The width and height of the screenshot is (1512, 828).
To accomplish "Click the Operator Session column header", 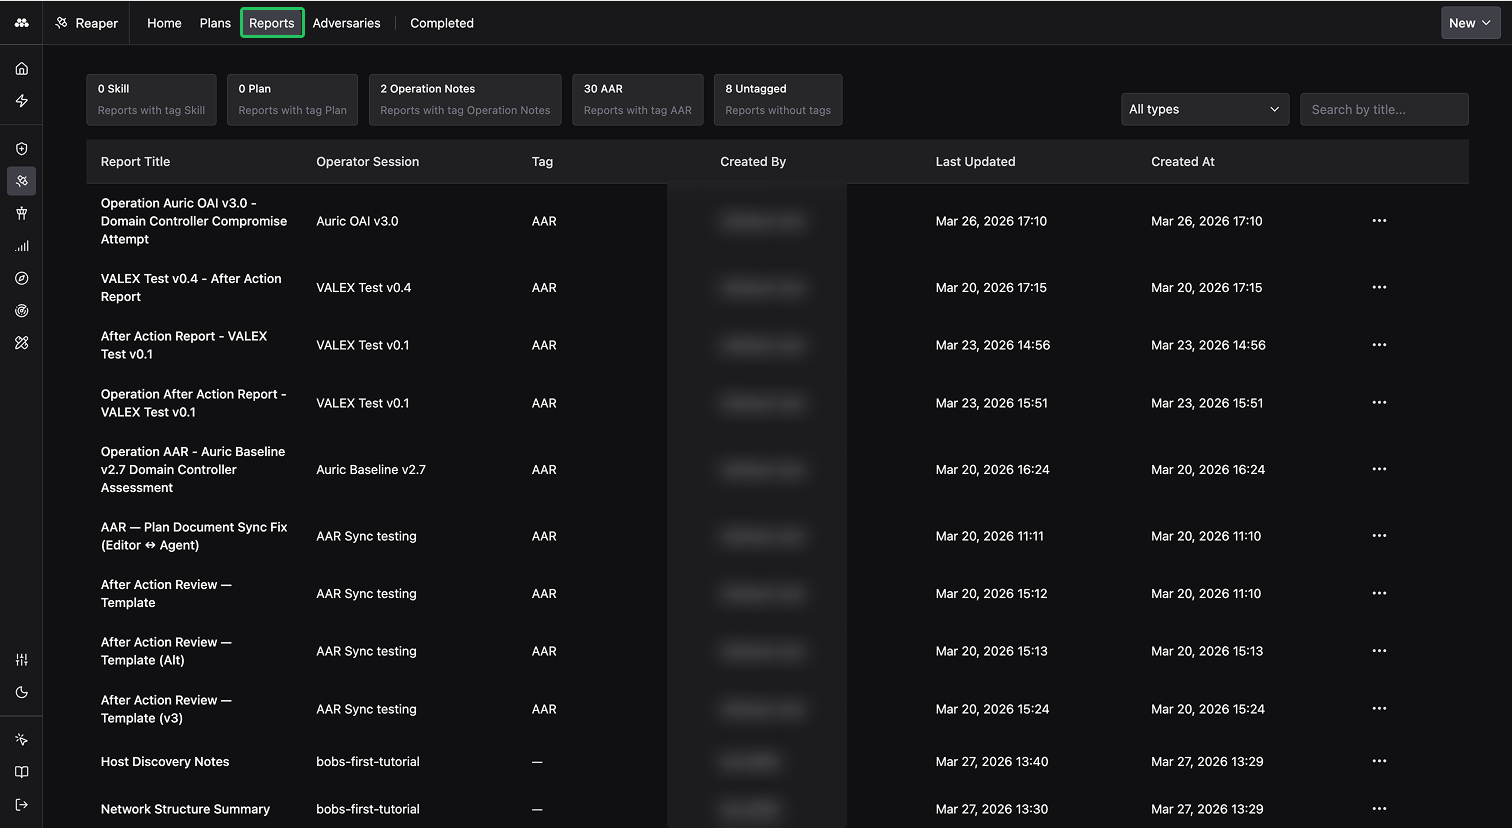I will coord(368,162).
